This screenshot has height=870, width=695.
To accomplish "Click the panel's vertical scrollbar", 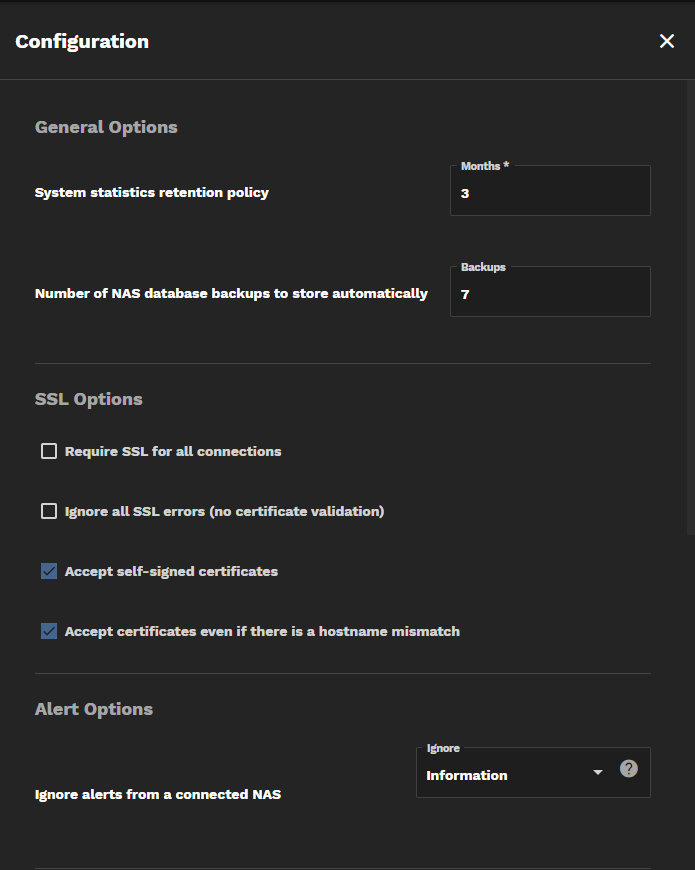I will (691, 300).
